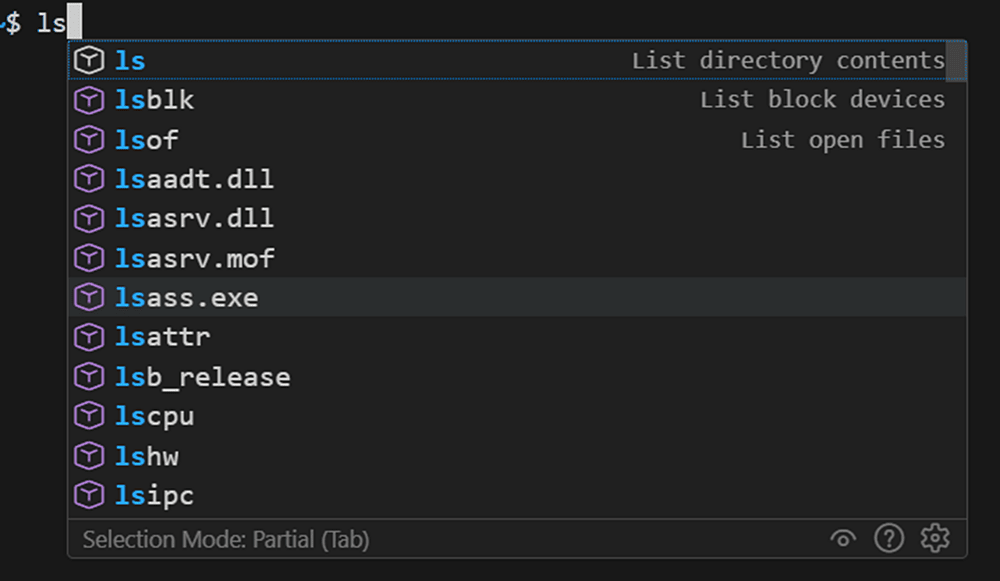Click the cube icon beside lsass.exe
The height and width of the screenshot is (581, 1000).
[x=88, y=297]
